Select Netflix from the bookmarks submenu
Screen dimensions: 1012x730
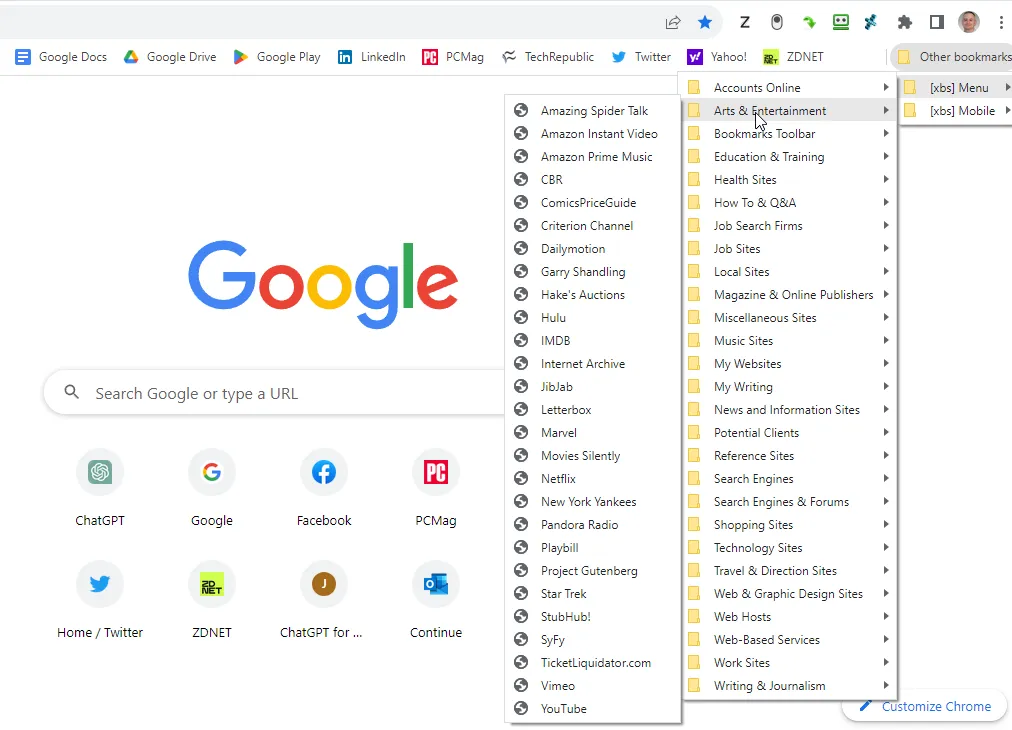click(558, 479)
